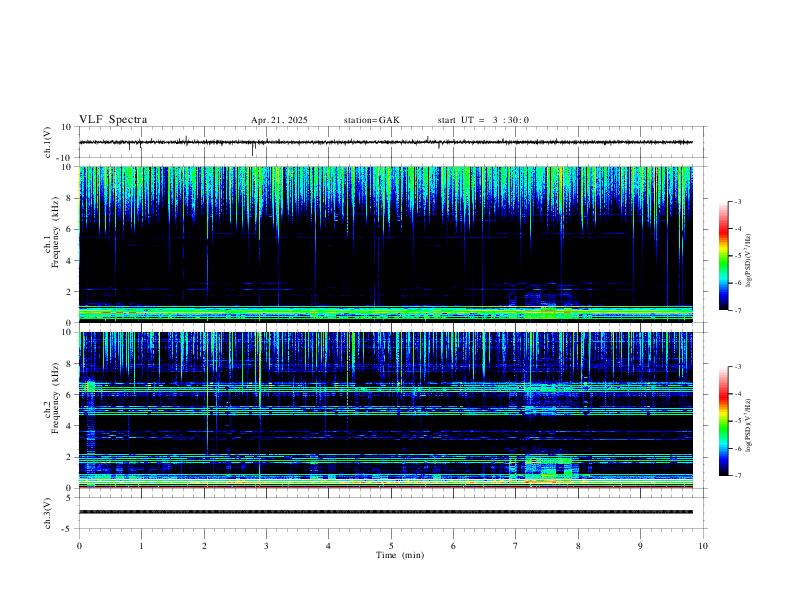Click the "start UT = 3 :30: 0" text
The image size is (792, 612).
point(483,120)
